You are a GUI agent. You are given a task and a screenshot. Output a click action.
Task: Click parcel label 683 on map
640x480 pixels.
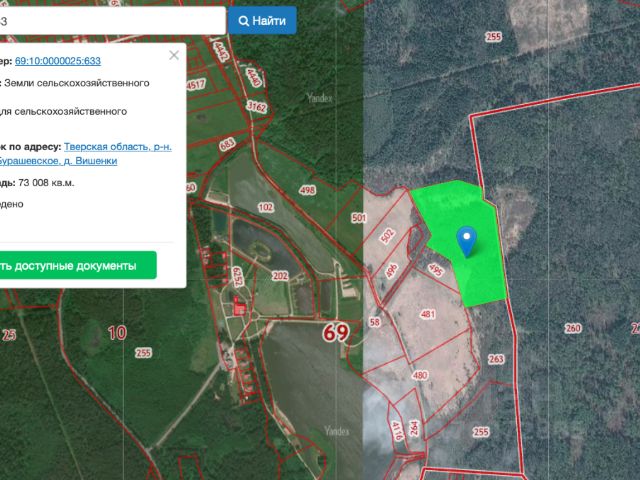tap(226, 145)
